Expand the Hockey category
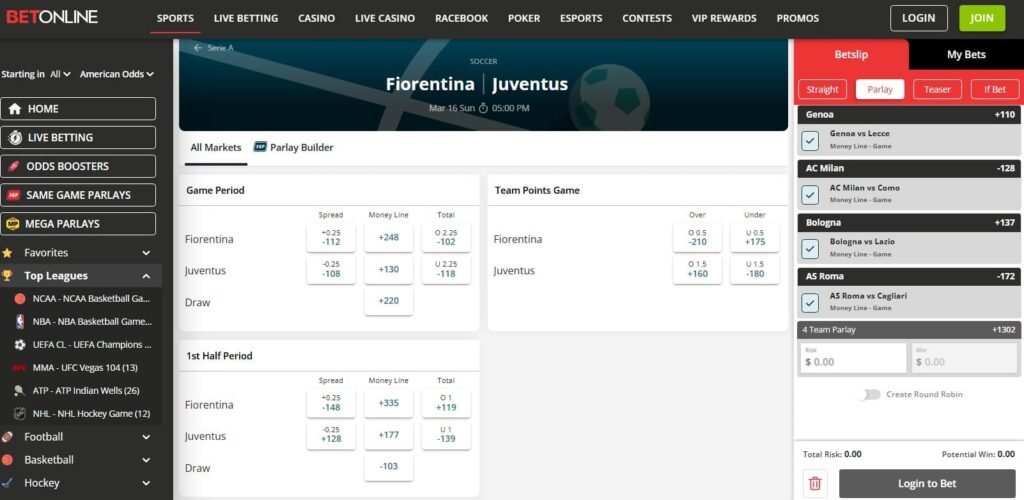1024x500 pixels. click(146, 484)
